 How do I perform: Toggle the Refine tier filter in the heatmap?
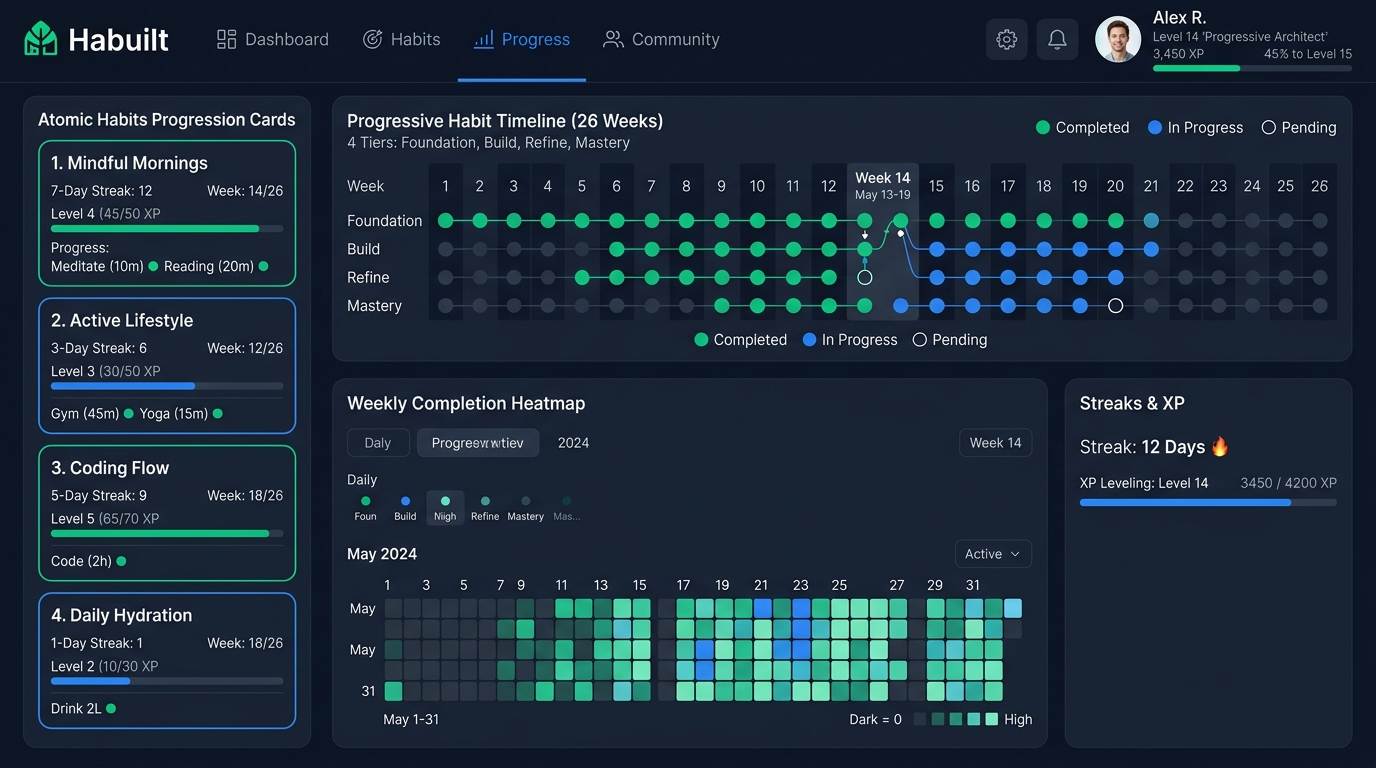click(x=485, y=508)
